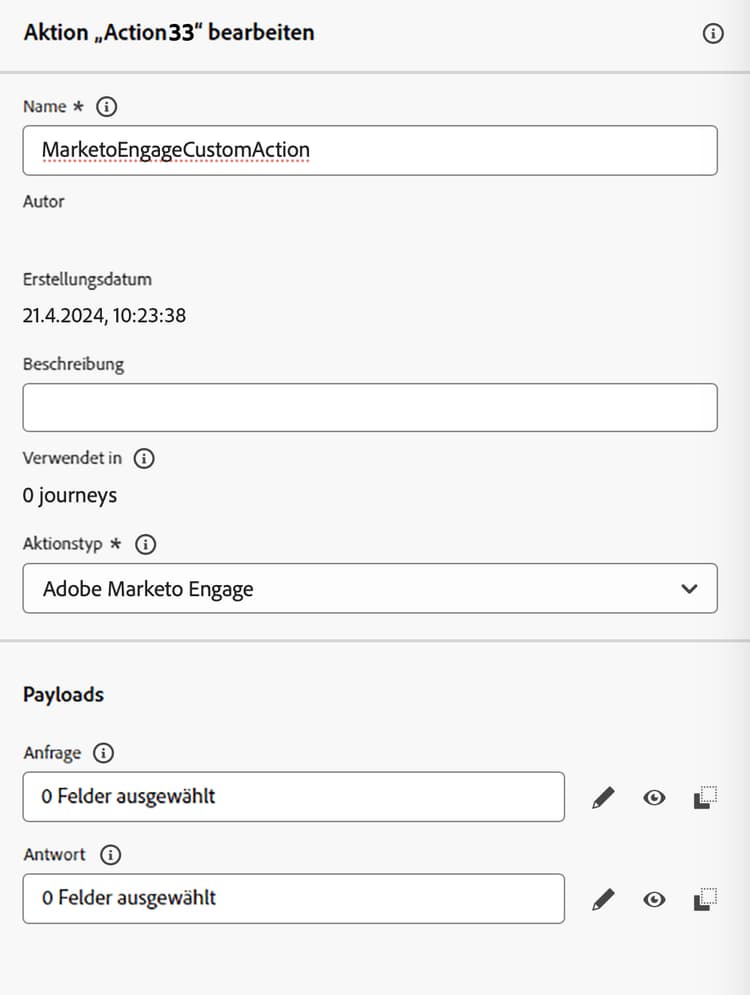Click the info icon in the panel header
Image resolution: width=750 pixels, height=995 pixels.
pos(713,33)
